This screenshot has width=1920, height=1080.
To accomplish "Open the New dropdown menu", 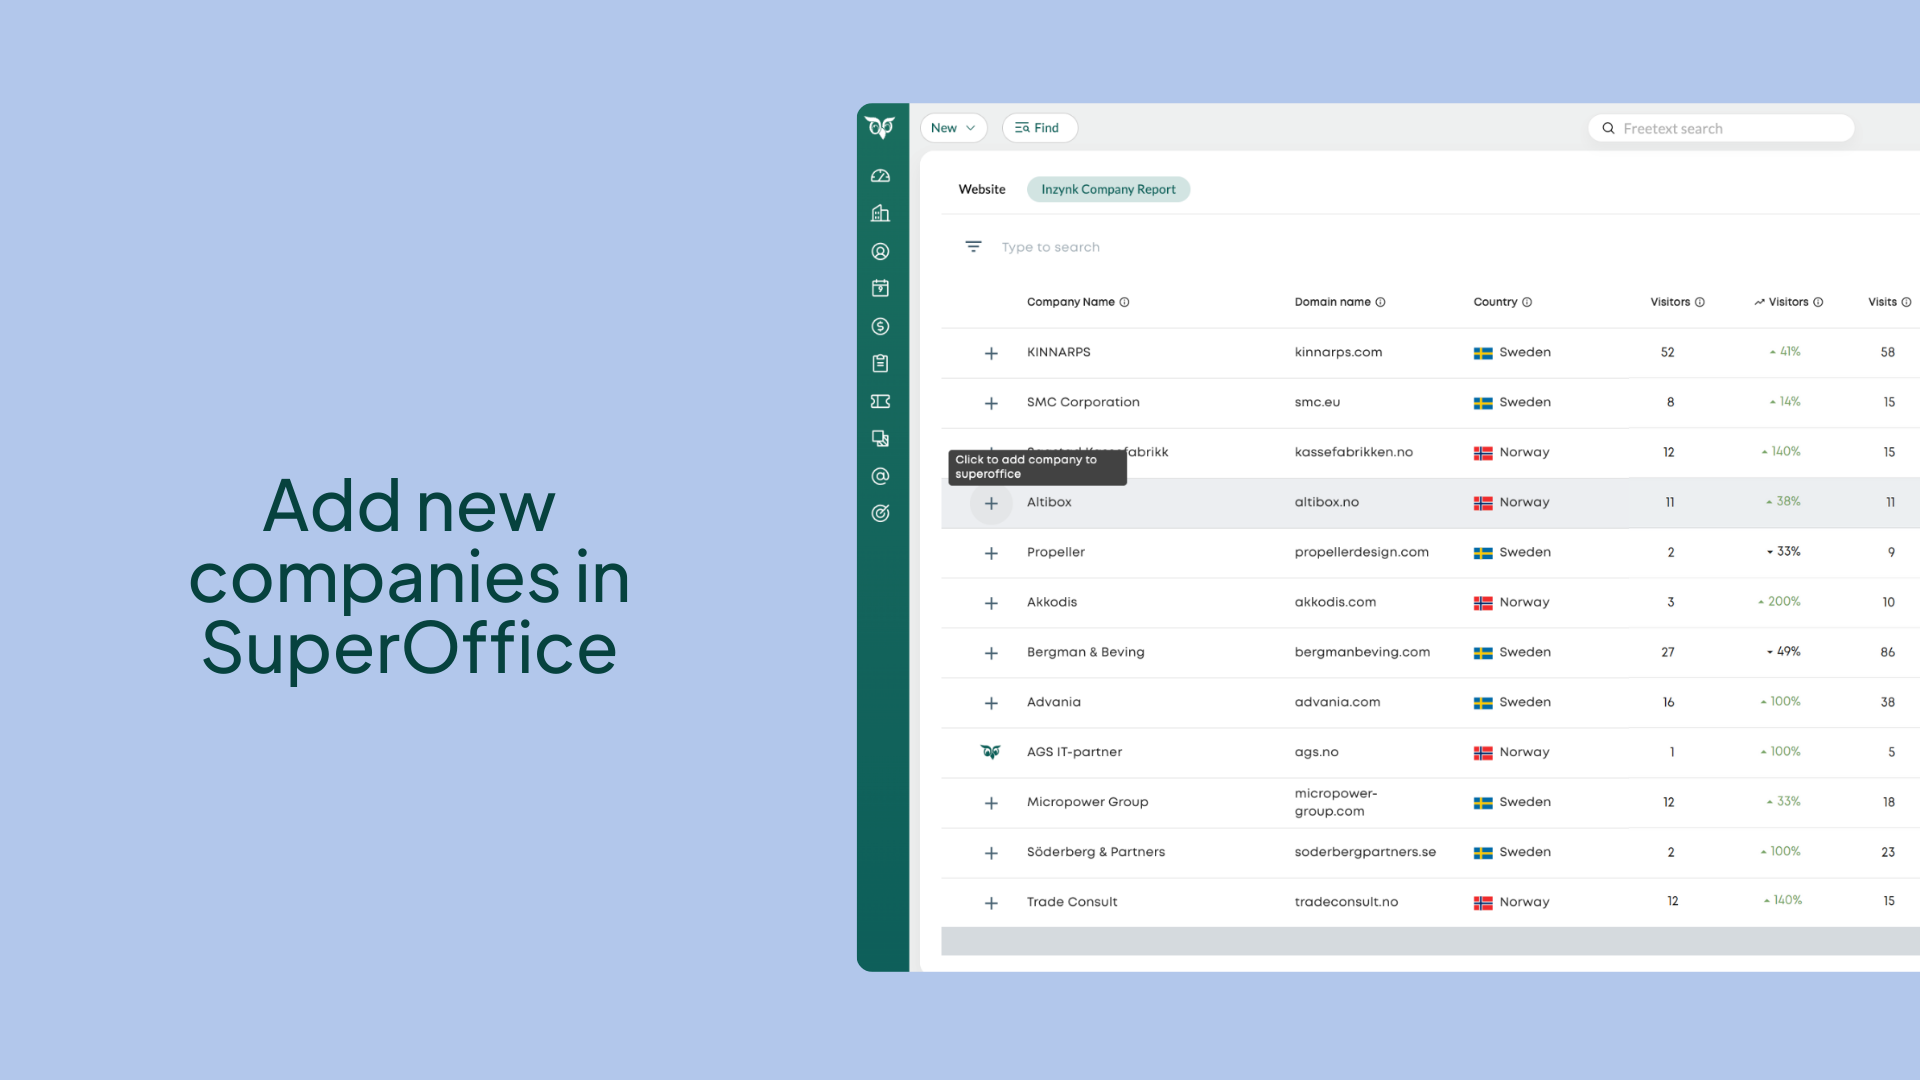I will 953,128.
